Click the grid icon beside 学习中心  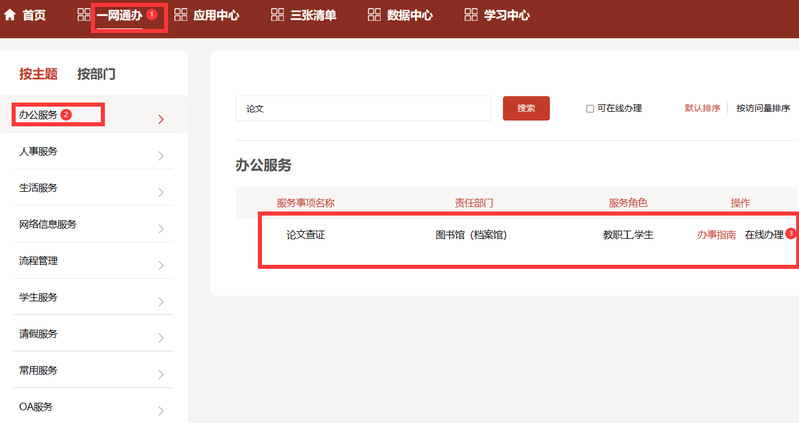(x=471, y=15)
